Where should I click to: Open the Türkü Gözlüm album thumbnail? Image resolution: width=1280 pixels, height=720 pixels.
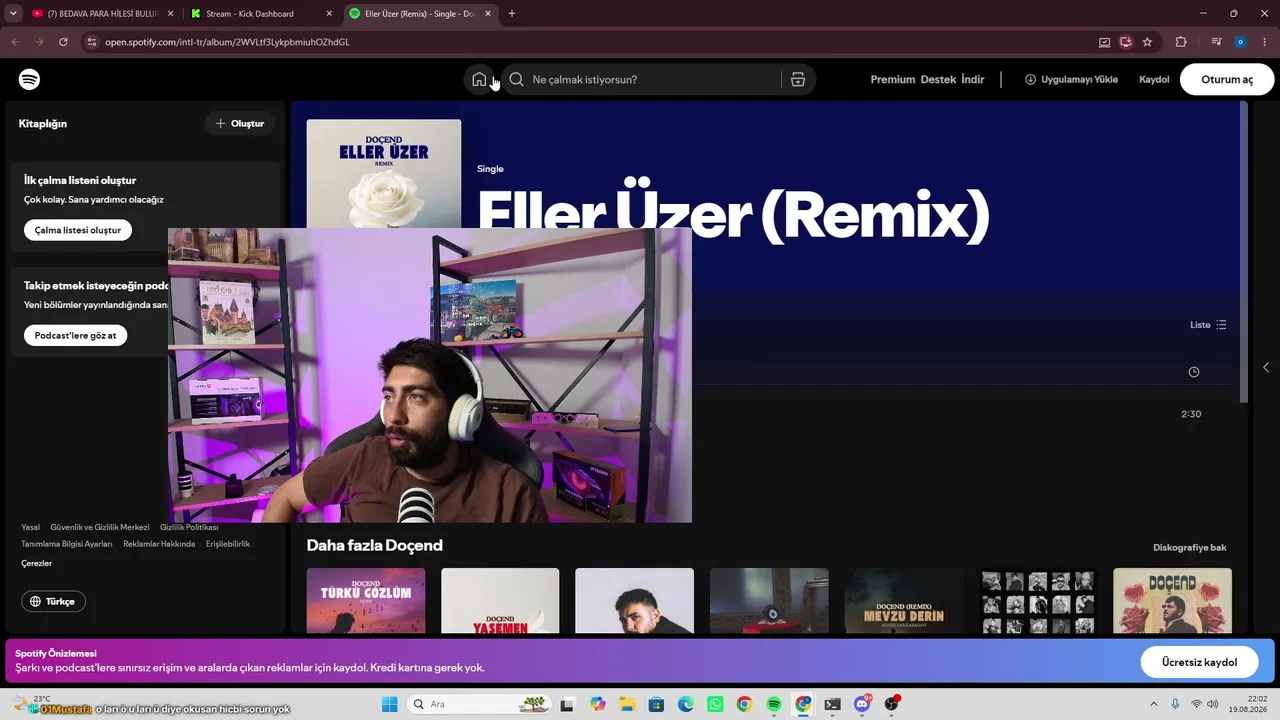(366, 600)
